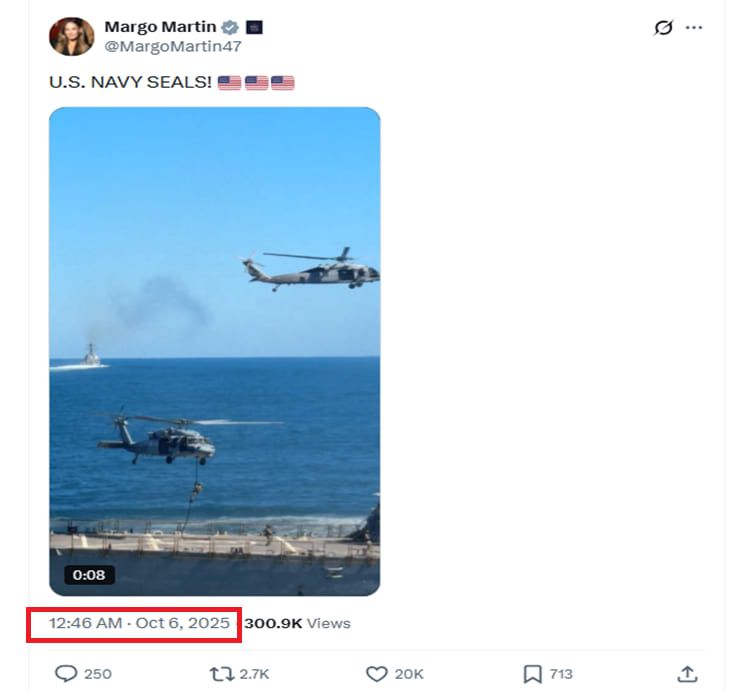Screen dimensions: 750x690
Task: Click the Margo Martin display name
Action: (160, 27)
